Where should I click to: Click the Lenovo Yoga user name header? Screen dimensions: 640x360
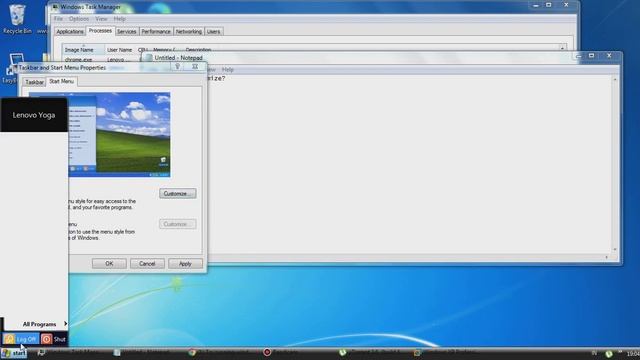(x=34, y=115)
